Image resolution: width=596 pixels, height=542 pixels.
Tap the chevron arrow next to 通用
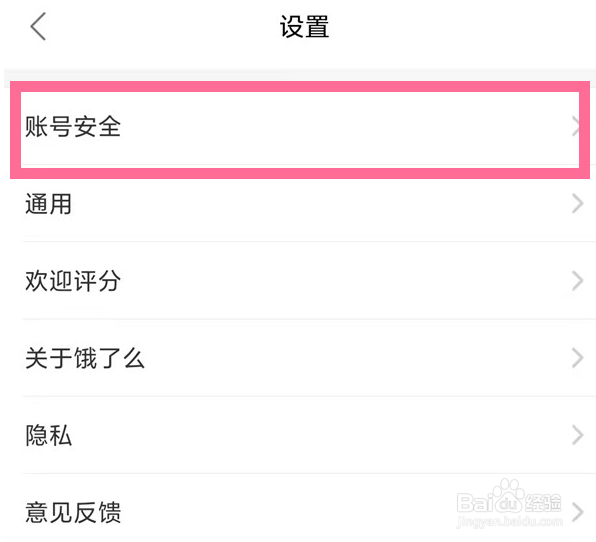point(577,204)
